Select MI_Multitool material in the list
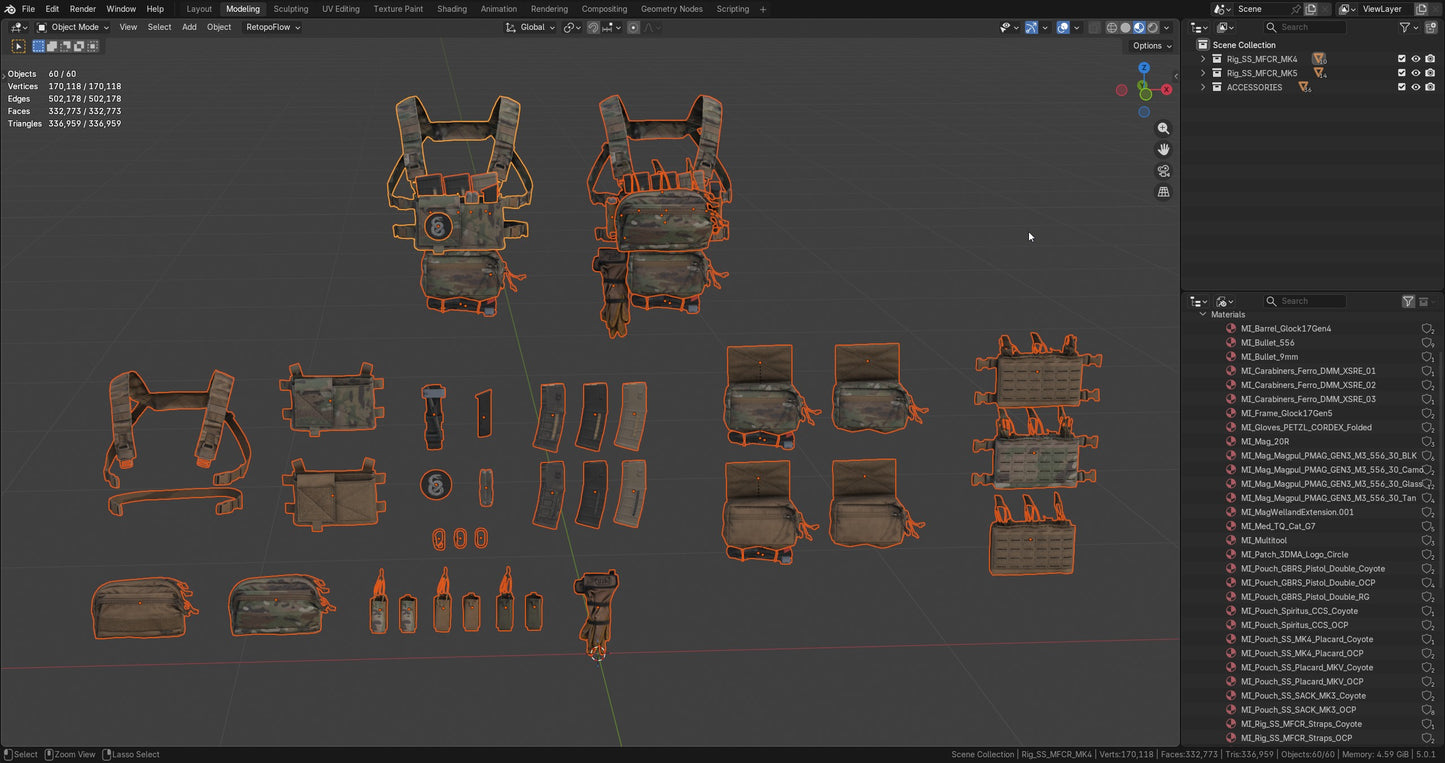The width and height of the screenshot is (1445, 763). coord(1263,540)
